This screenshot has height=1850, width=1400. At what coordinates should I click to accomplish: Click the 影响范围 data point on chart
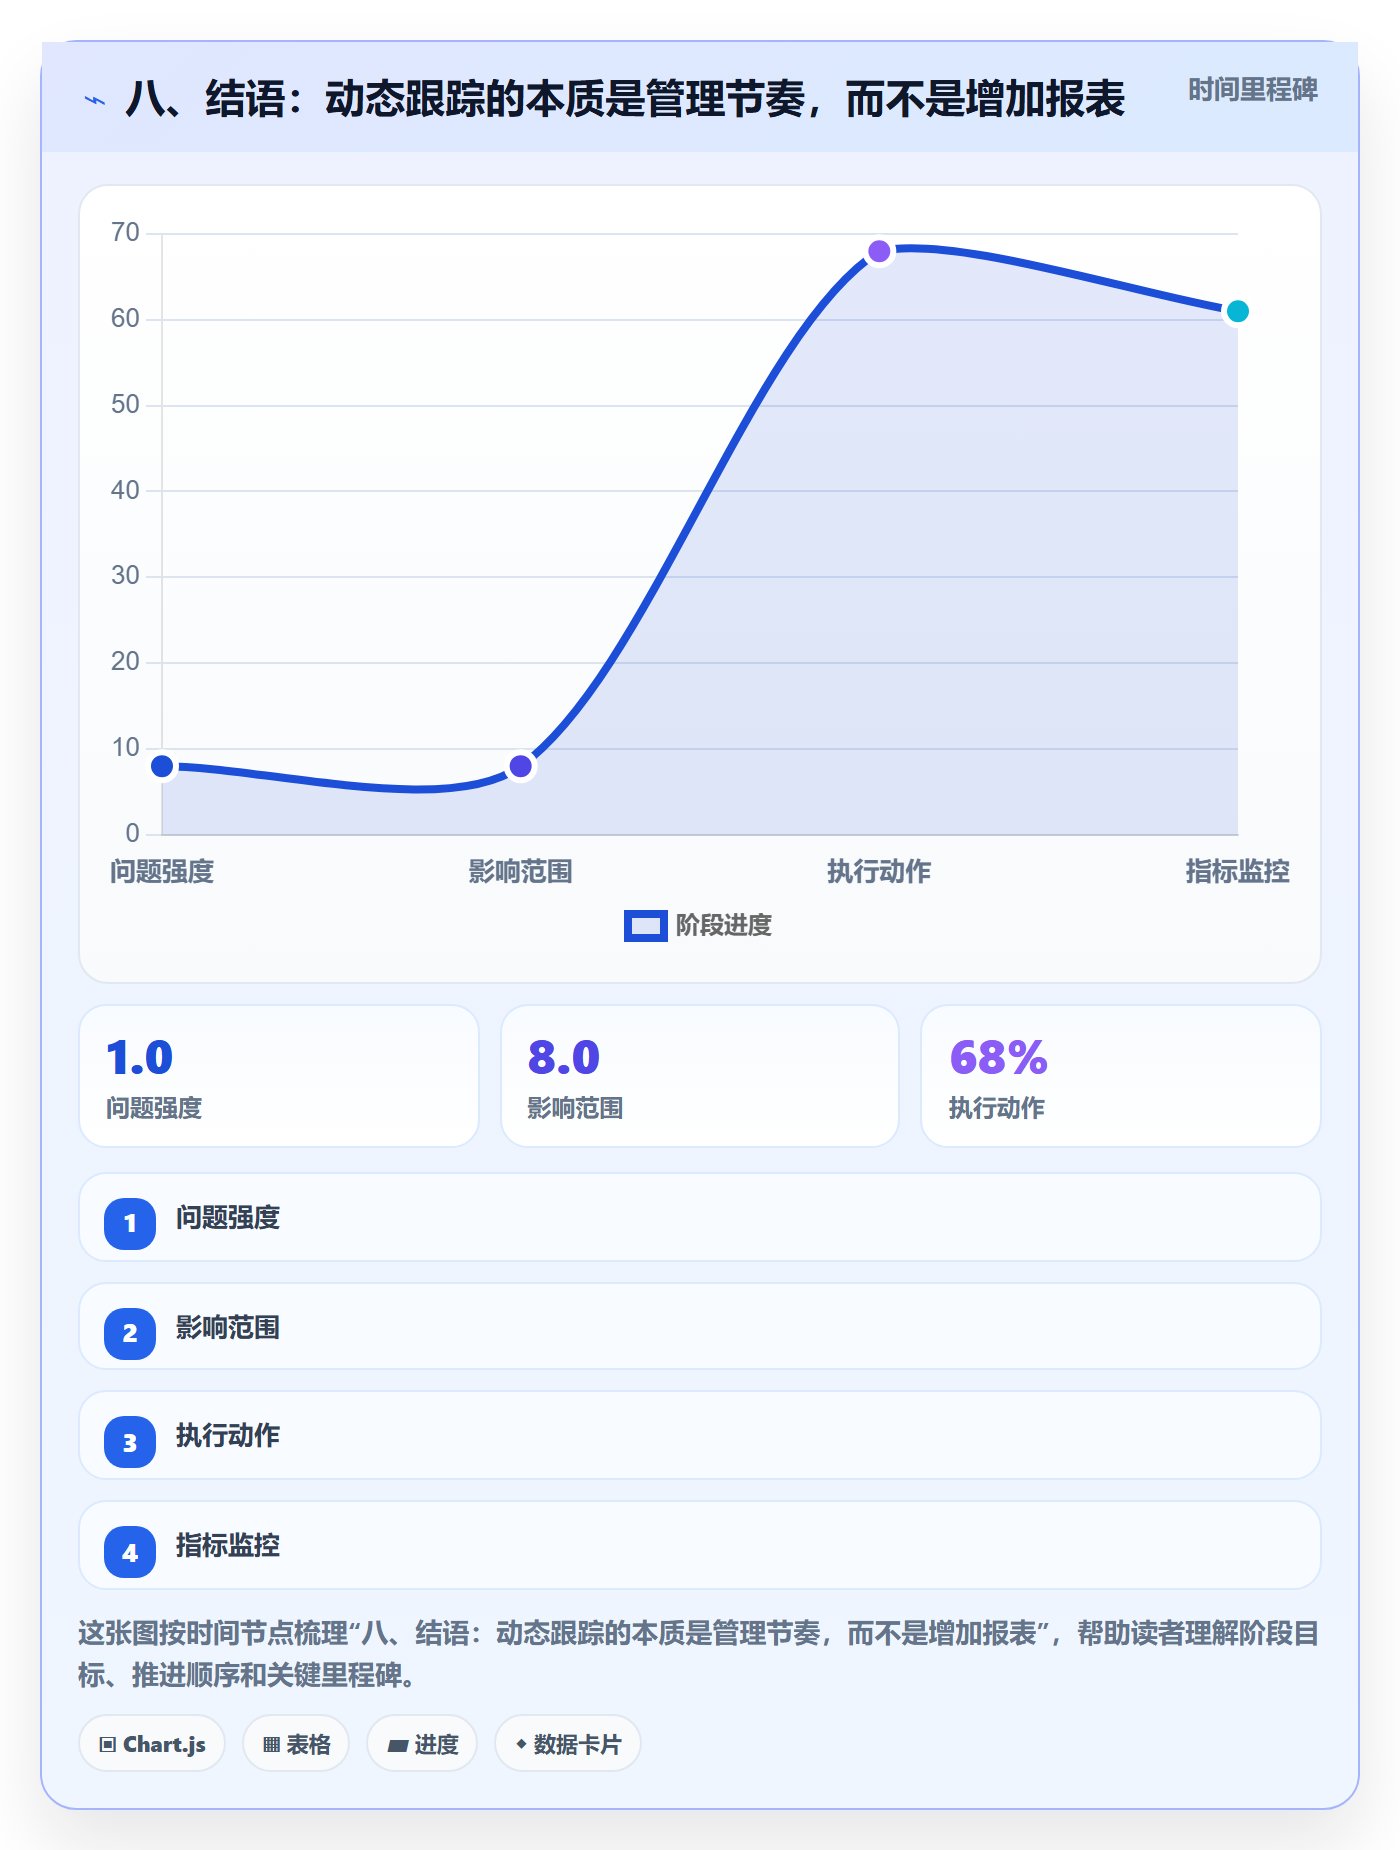coord(520,766)
